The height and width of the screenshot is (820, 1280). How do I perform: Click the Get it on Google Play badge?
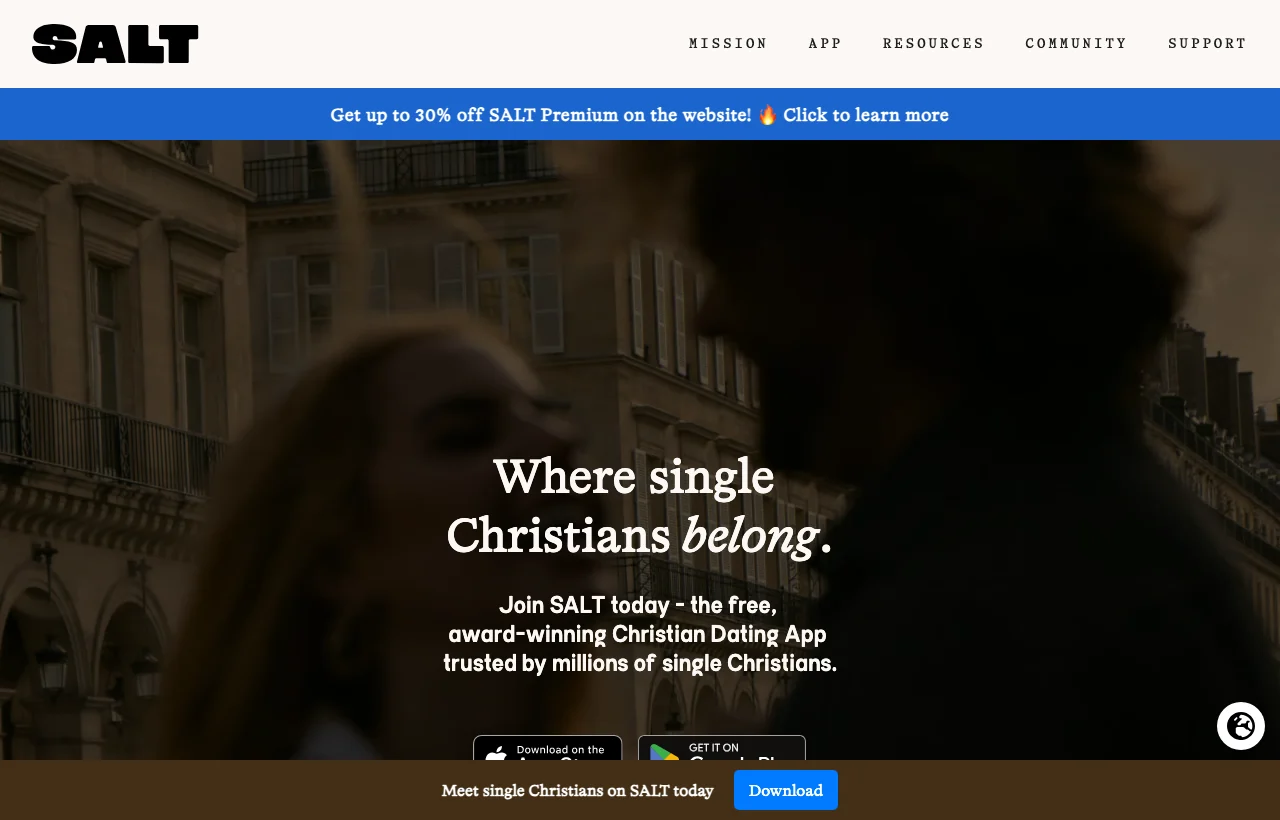pos(722,748)
